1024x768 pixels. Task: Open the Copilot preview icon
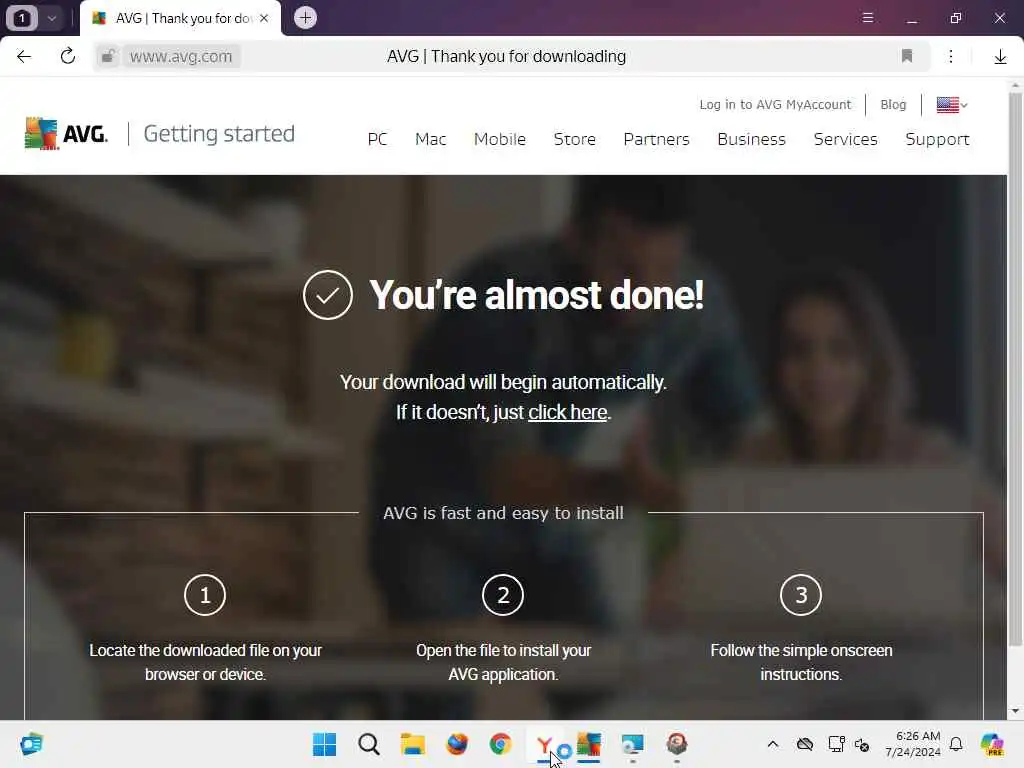992,744
